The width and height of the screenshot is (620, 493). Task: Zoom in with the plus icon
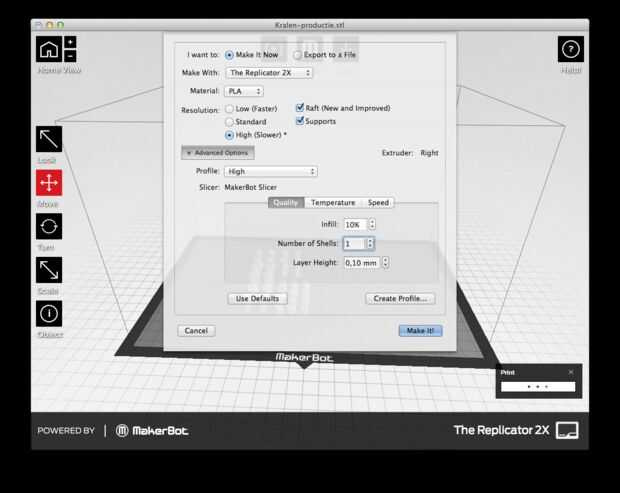coord(70,42)
